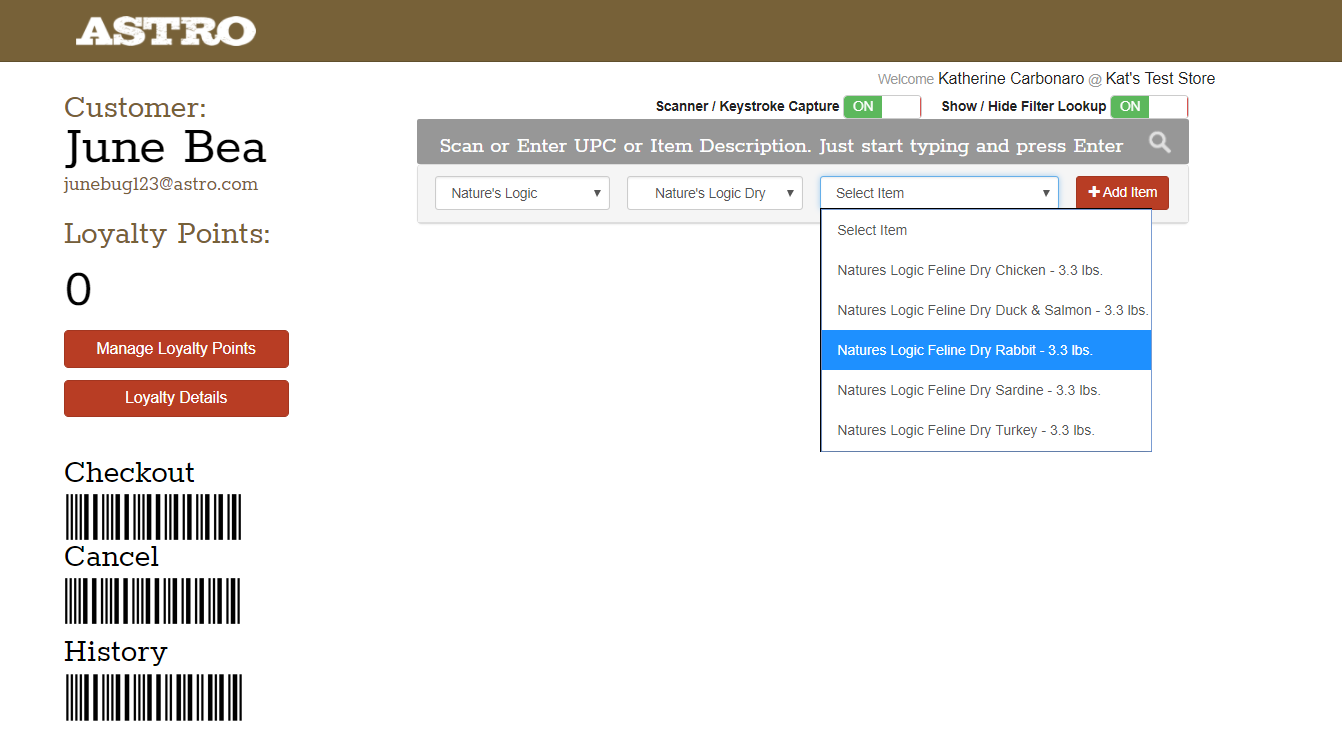The image size is (1342, 755).
Task: Click the History barcode
Action: [x=154, y=697]
